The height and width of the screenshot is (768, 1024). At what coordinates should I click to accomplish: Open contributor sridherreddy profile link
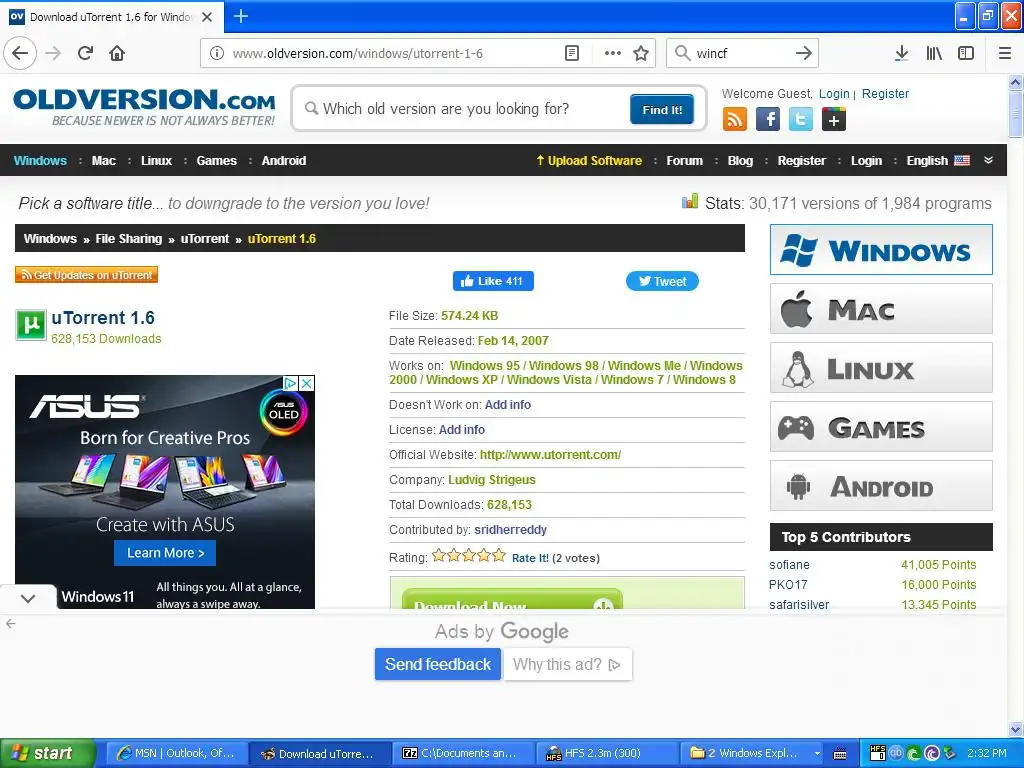coord(510,530)
